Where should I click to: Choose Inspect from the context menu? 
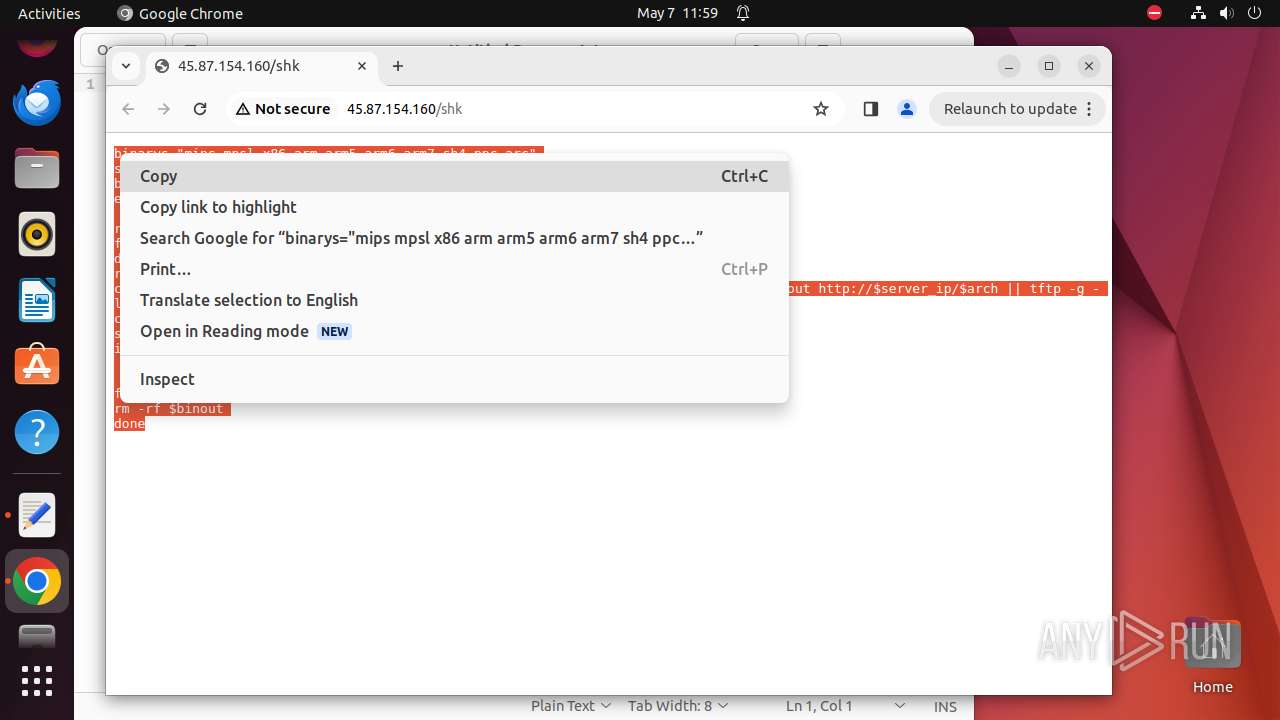click(453, 379)
